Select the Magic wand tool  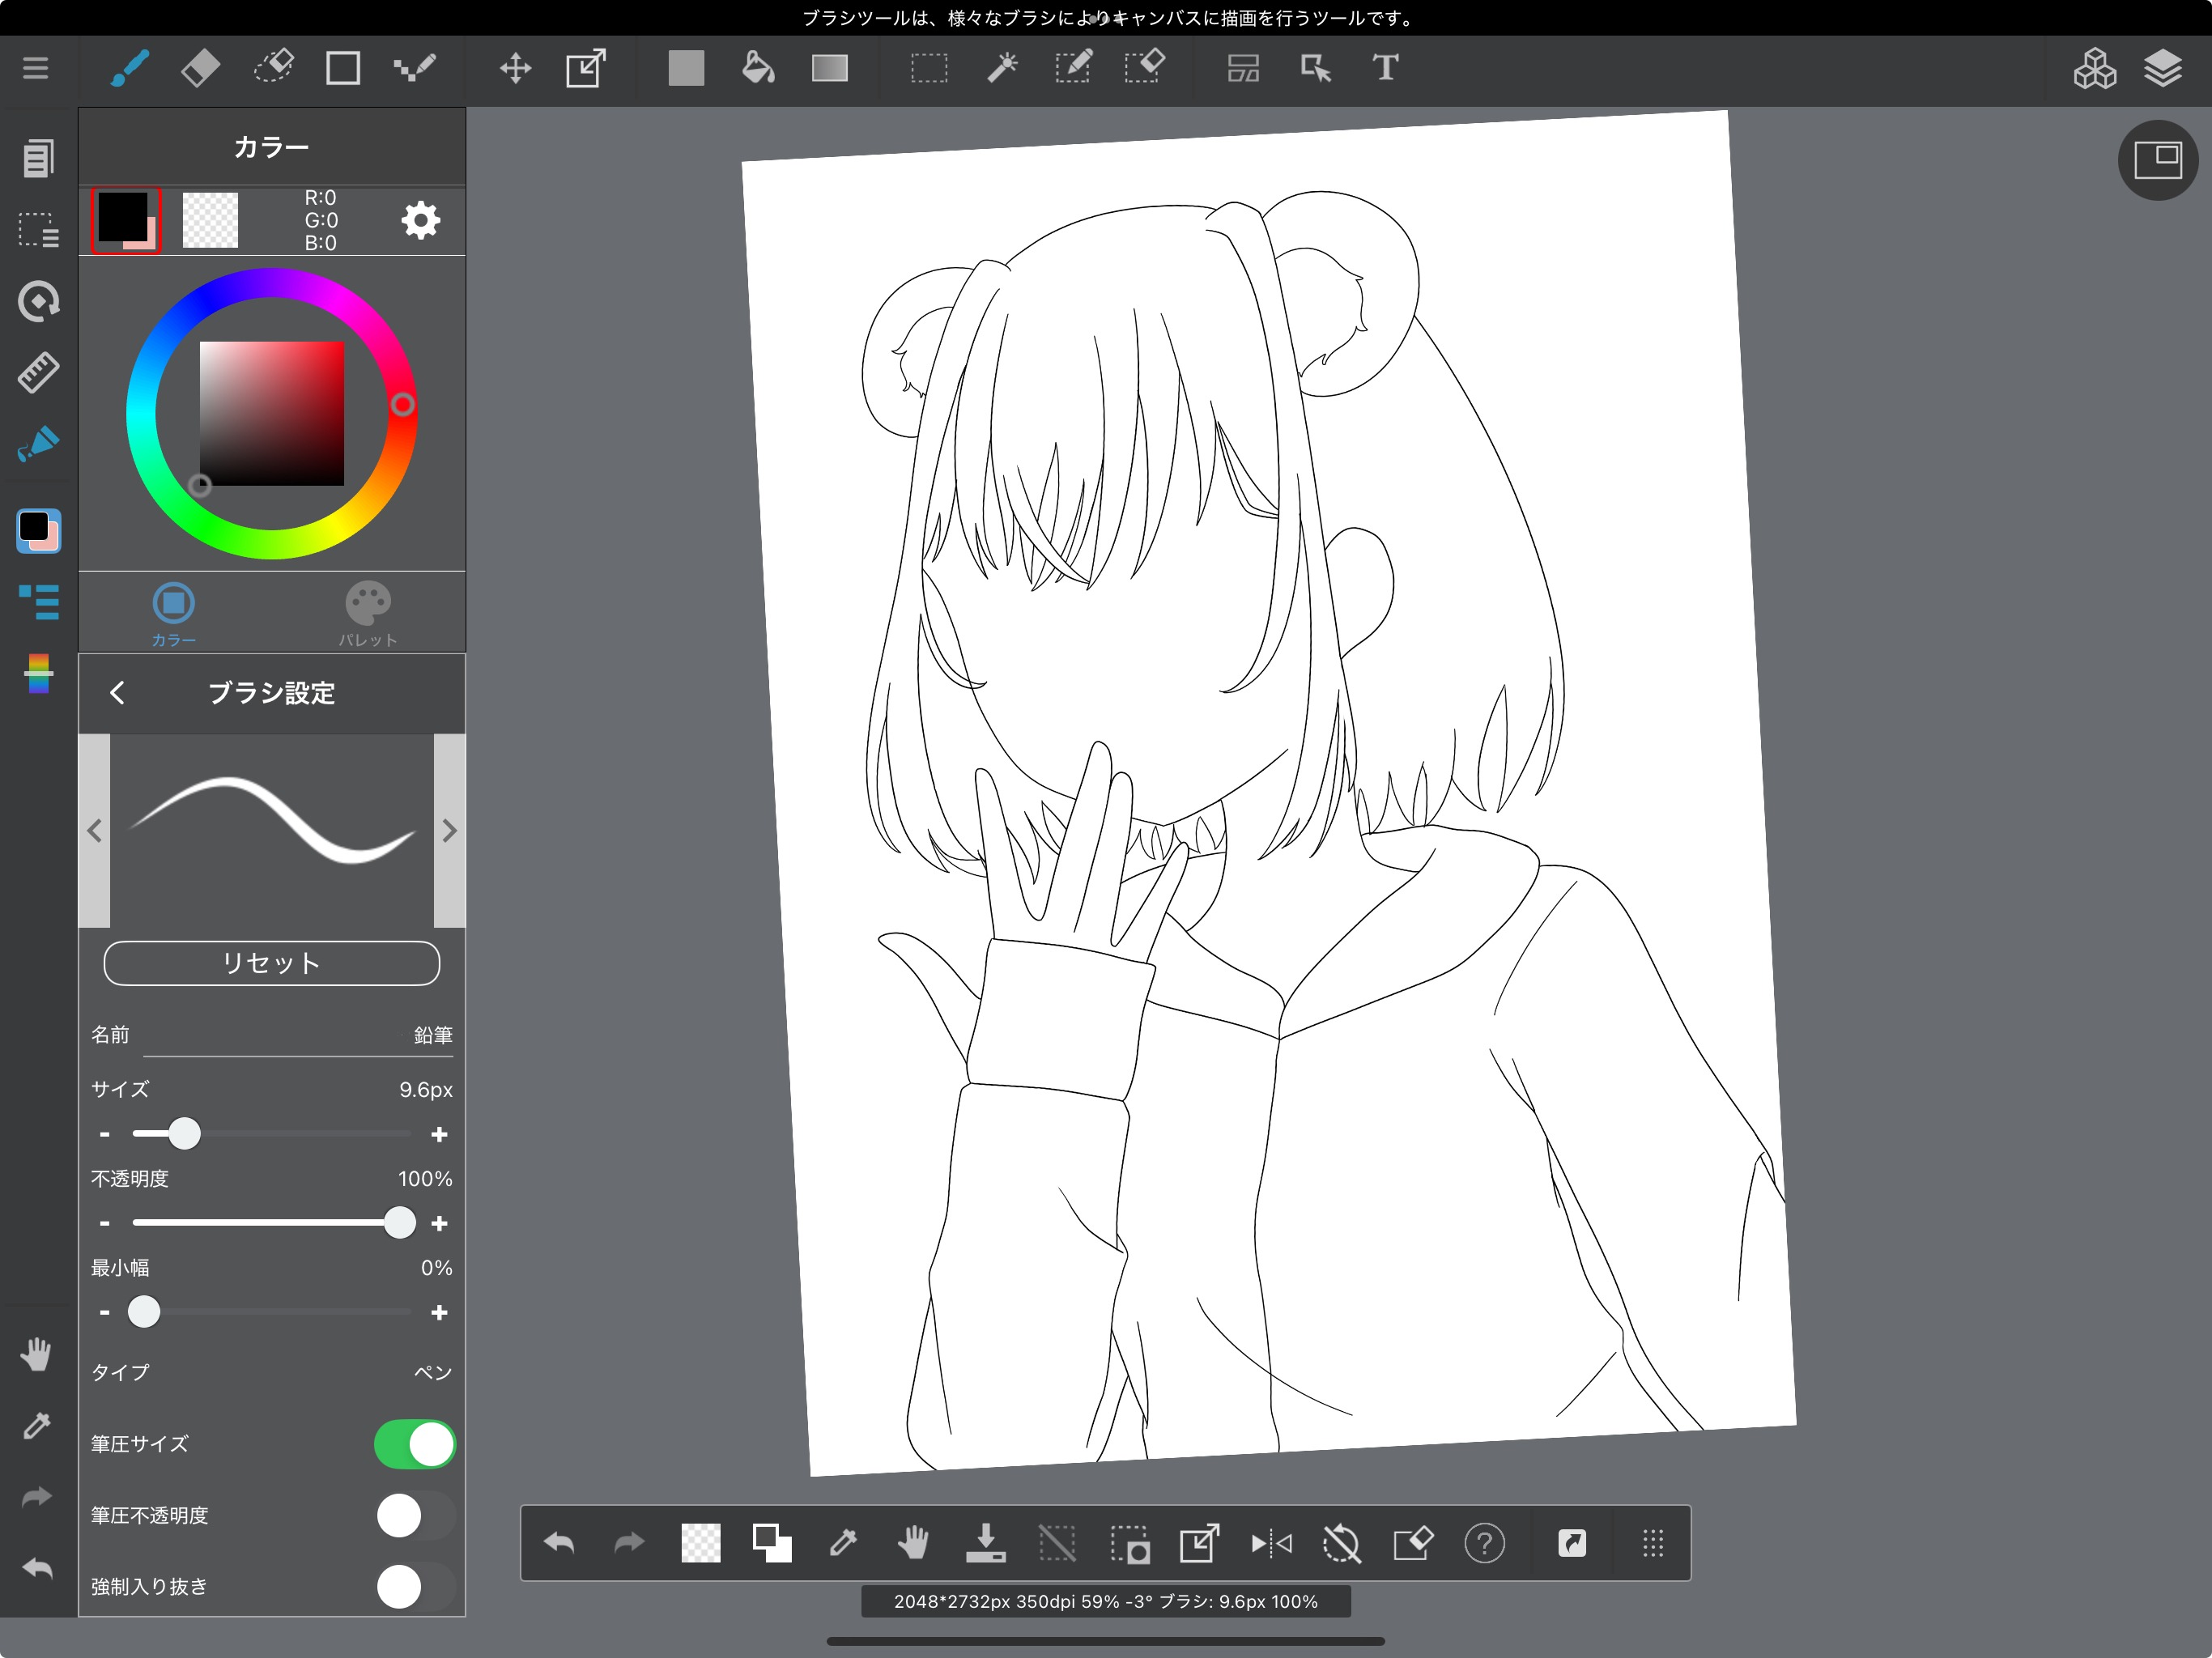1001,67
